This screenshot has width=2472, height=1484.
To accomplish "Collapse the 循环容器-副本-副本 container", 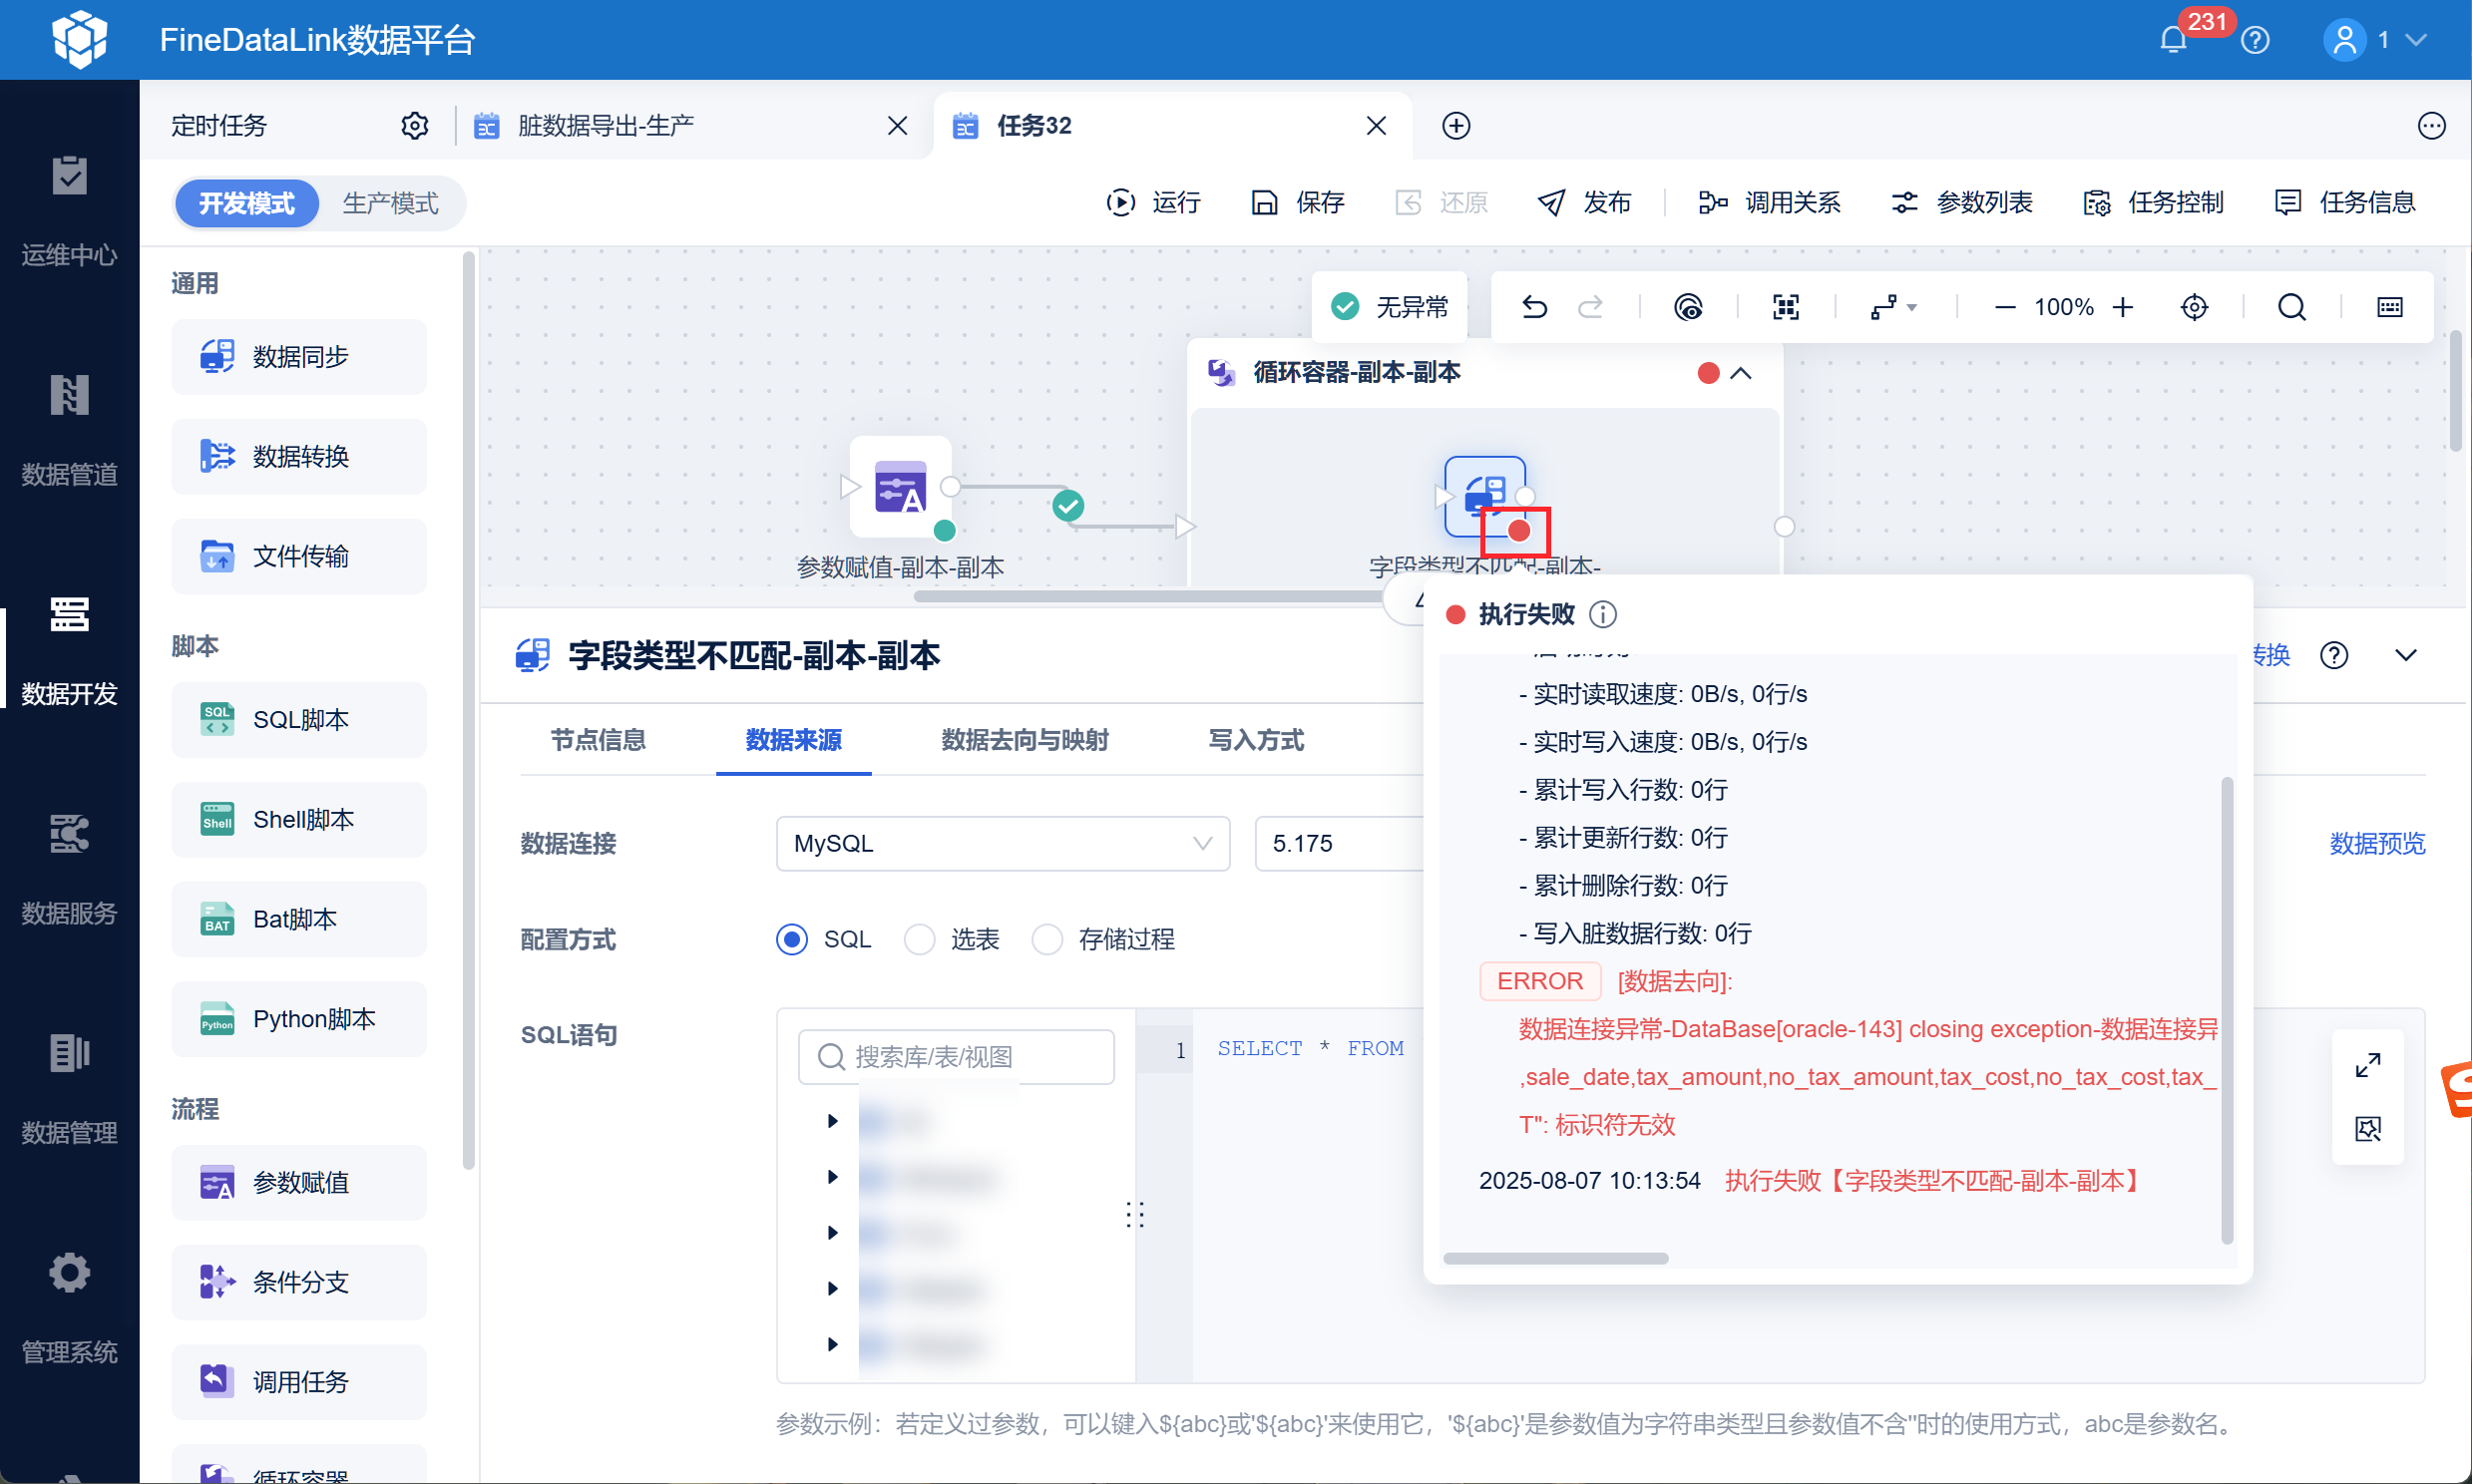I will tap(1741, 373).
